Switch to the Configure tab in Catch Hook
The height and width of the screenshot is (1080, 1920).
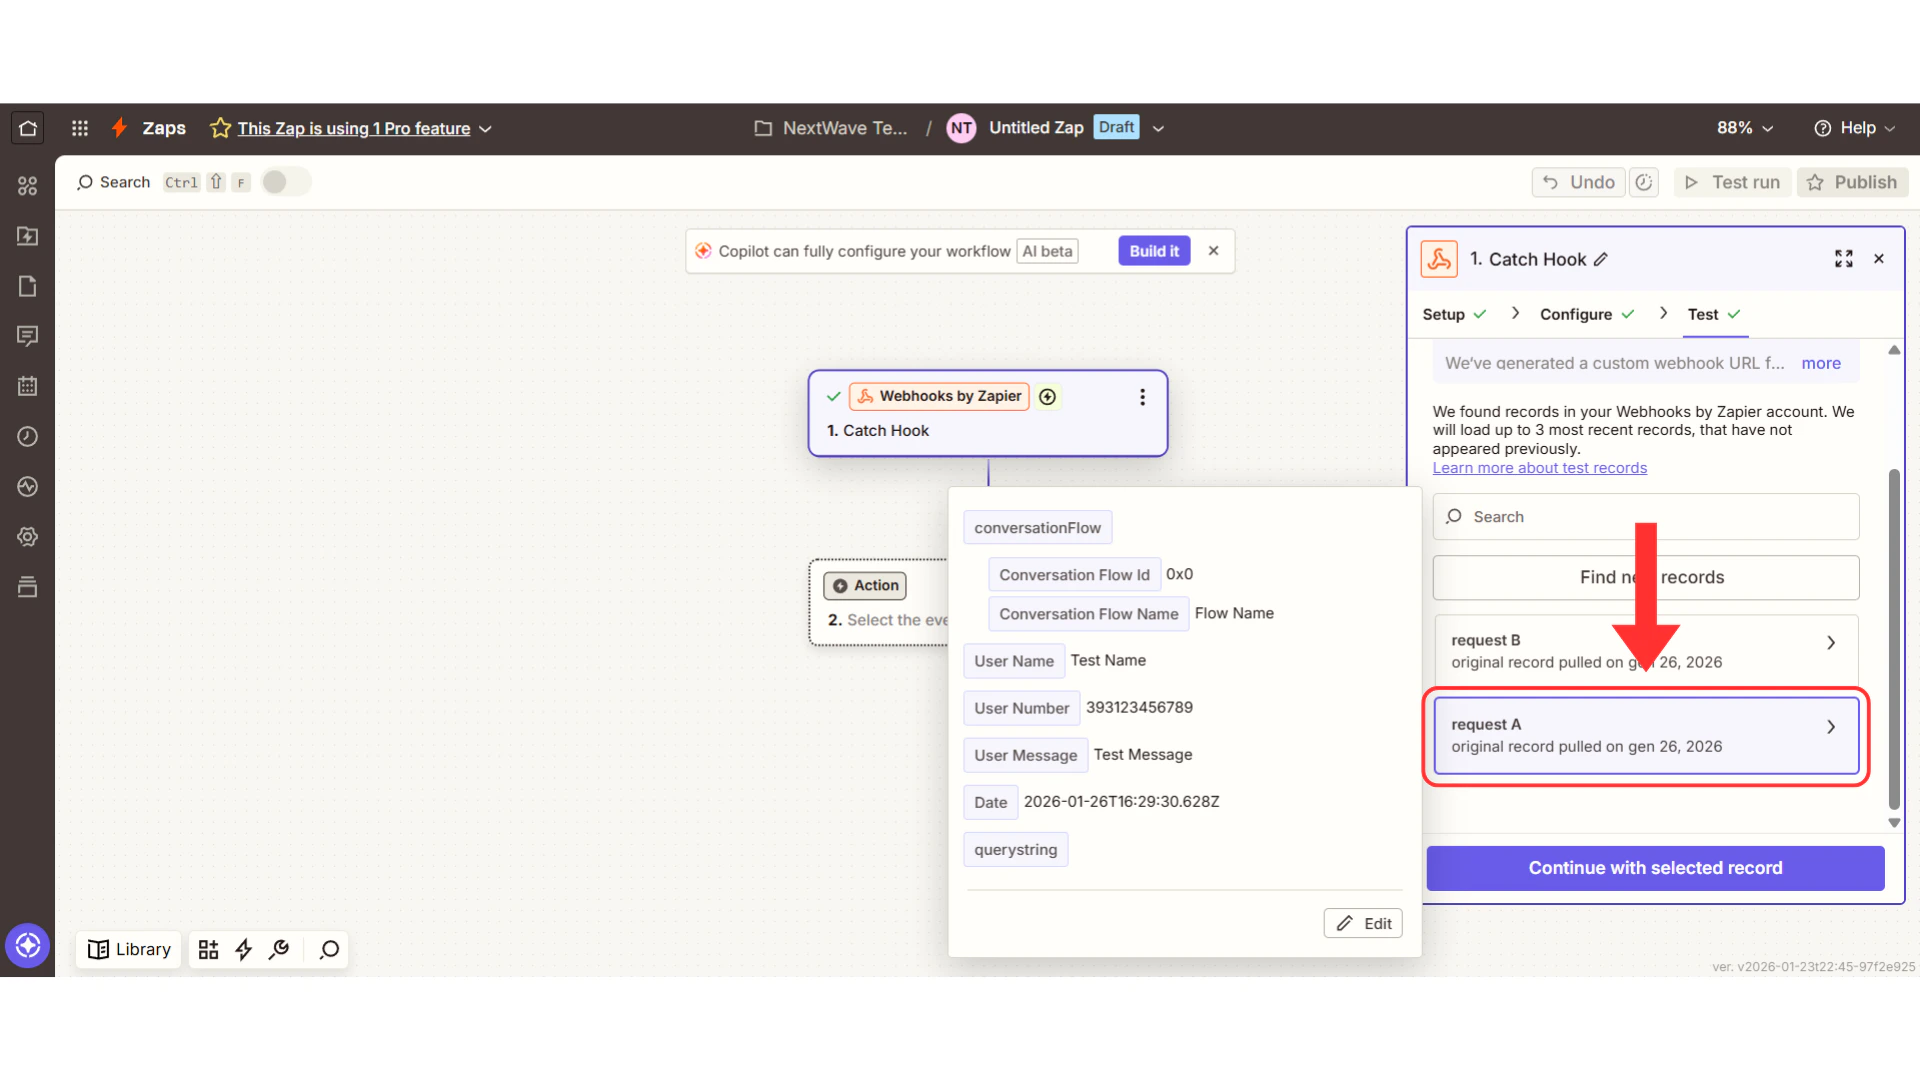pyautogui.click(x=1576, y=314)
